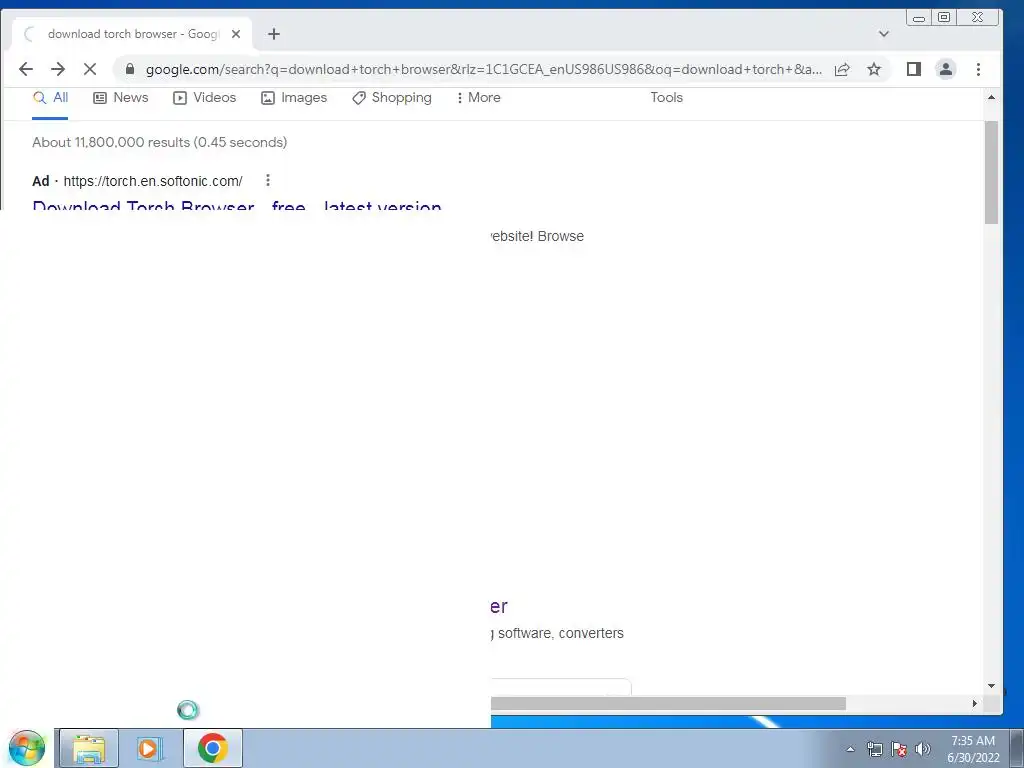
Task: Open Chrome's three-dot menu
Action: click(978, 69)
